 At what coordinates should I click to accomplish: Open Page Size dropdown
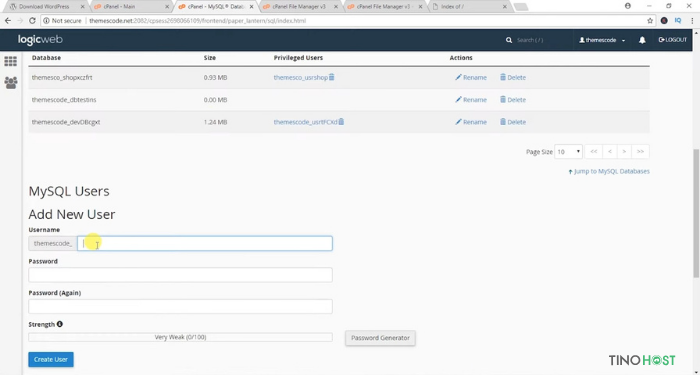pyautogui.click(x=568, y=152)
